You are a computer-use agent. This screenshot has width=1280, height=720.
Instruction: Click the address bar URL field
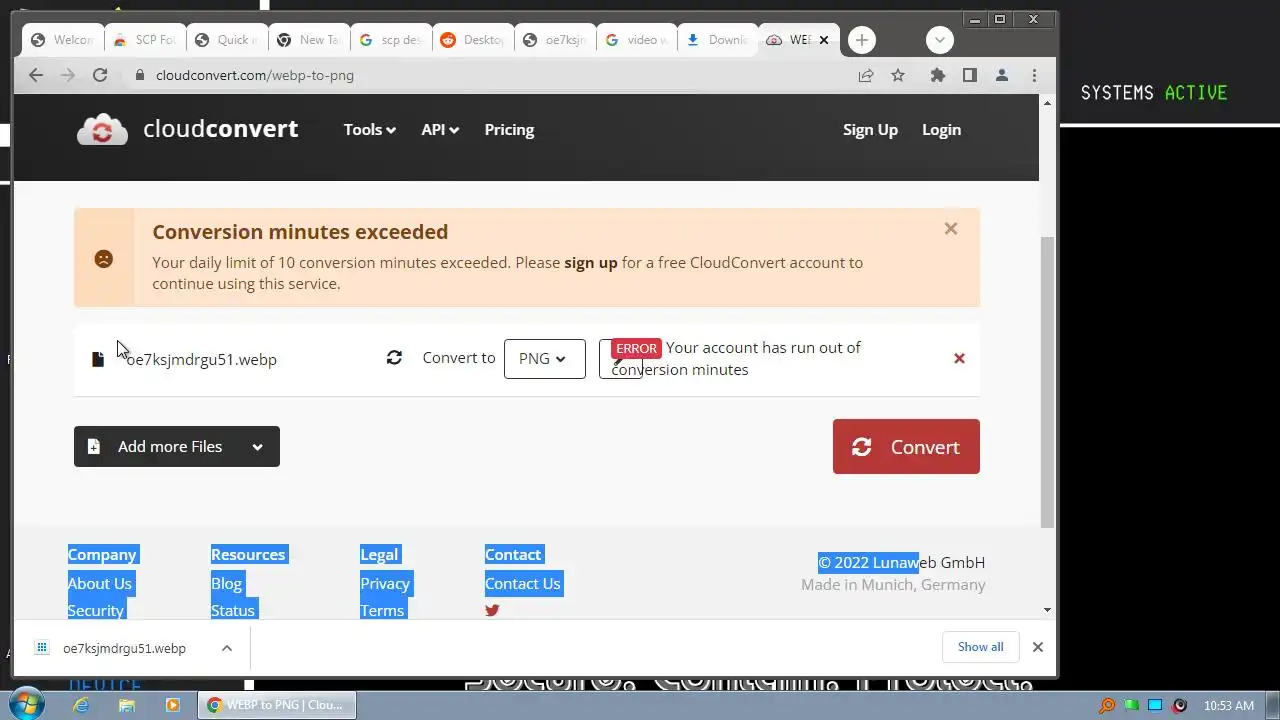(490, 75)
